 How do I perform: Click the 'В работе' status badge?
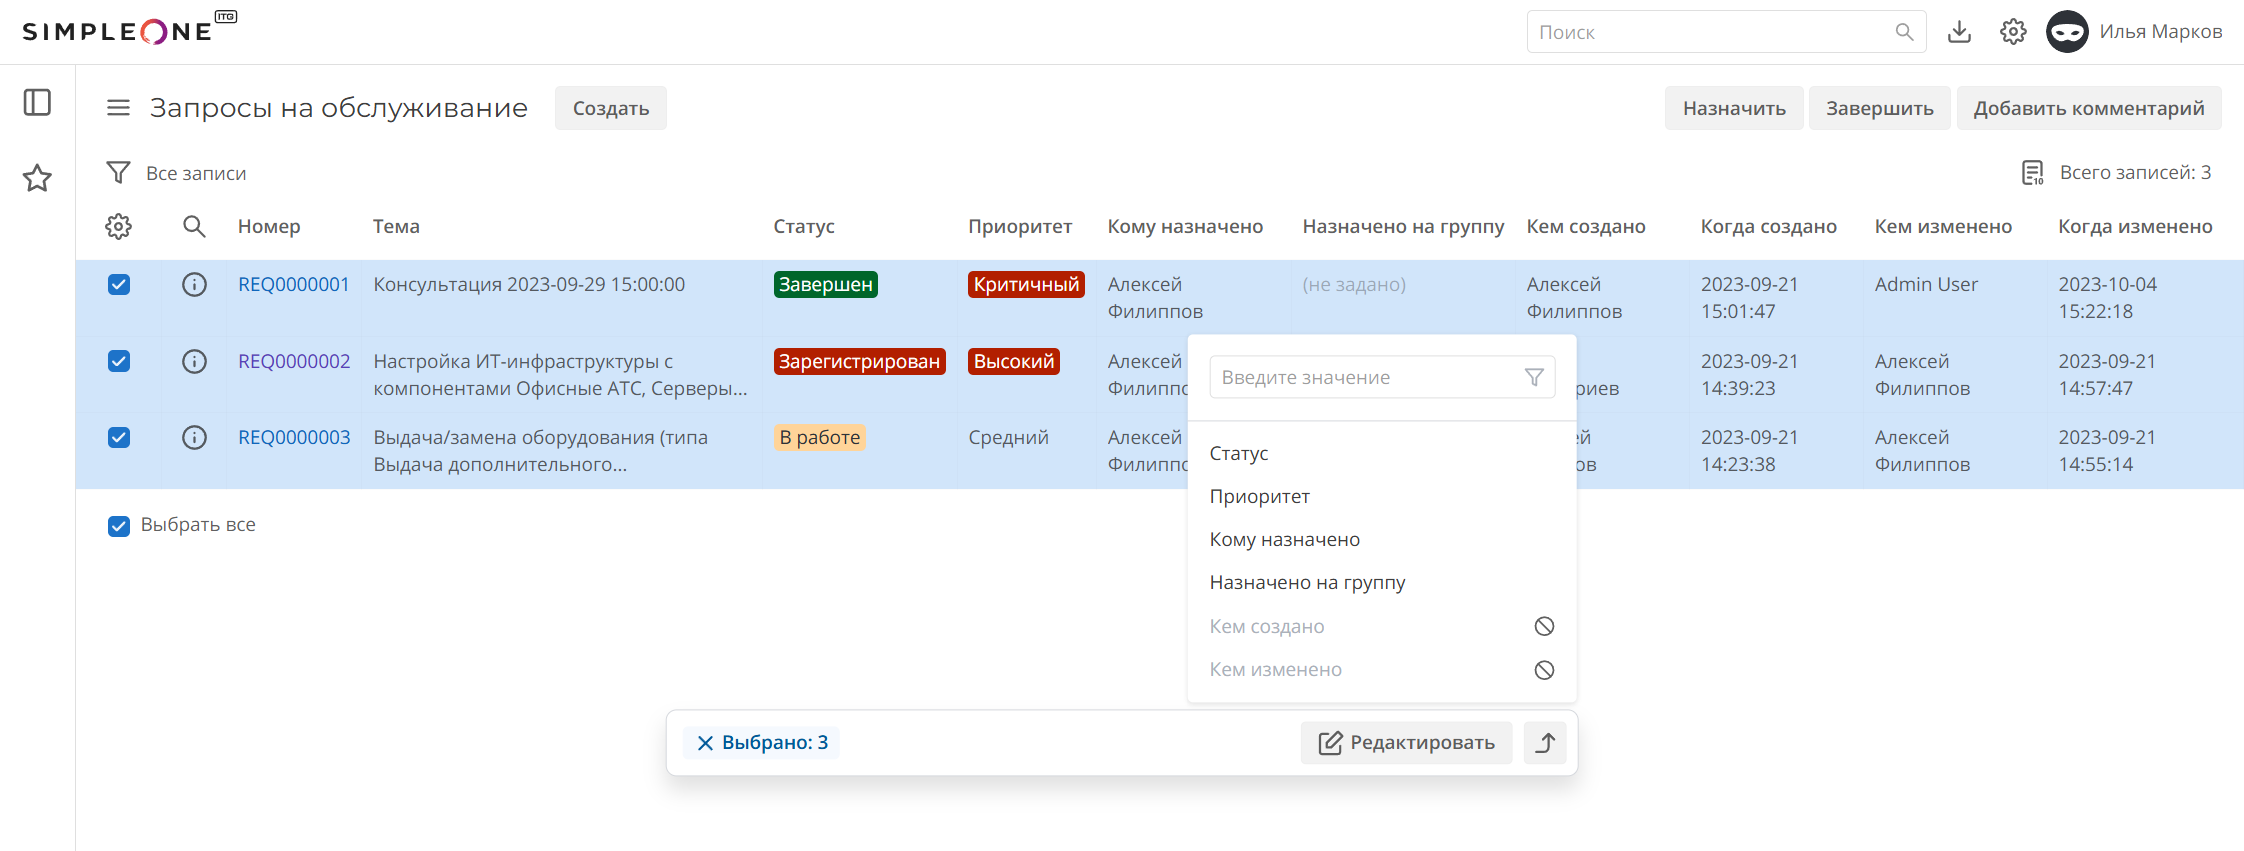pyautogui.click(x=820, y=437)
